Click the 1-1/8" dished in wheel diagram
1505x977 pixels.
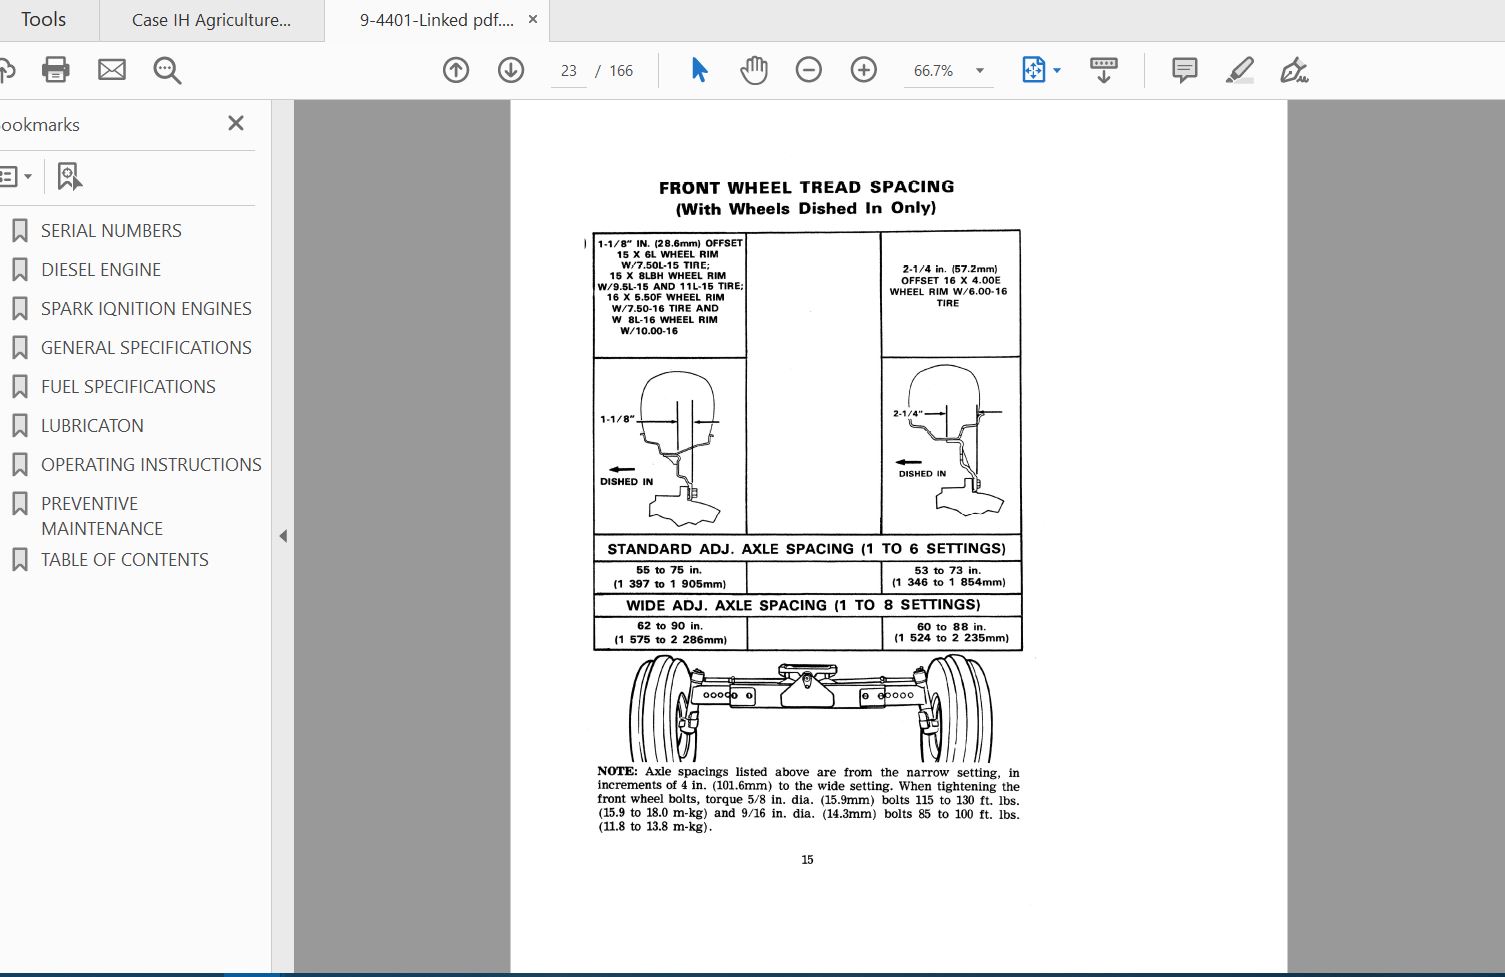[670, 446]
